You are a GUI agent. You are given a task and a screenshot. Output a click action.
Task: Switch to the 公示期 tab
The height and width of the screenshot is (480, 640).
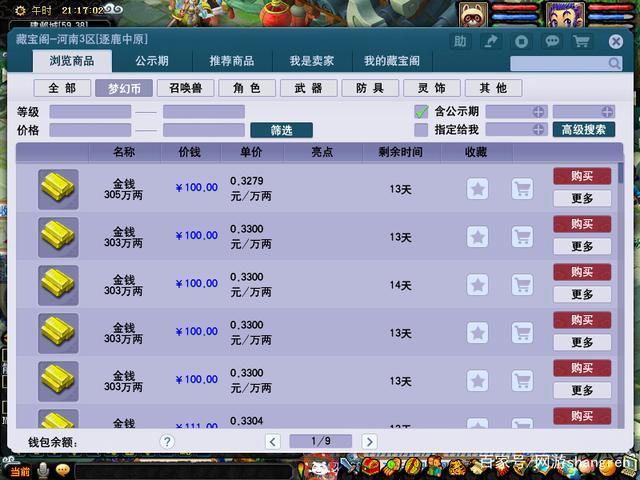click(152, 61)
